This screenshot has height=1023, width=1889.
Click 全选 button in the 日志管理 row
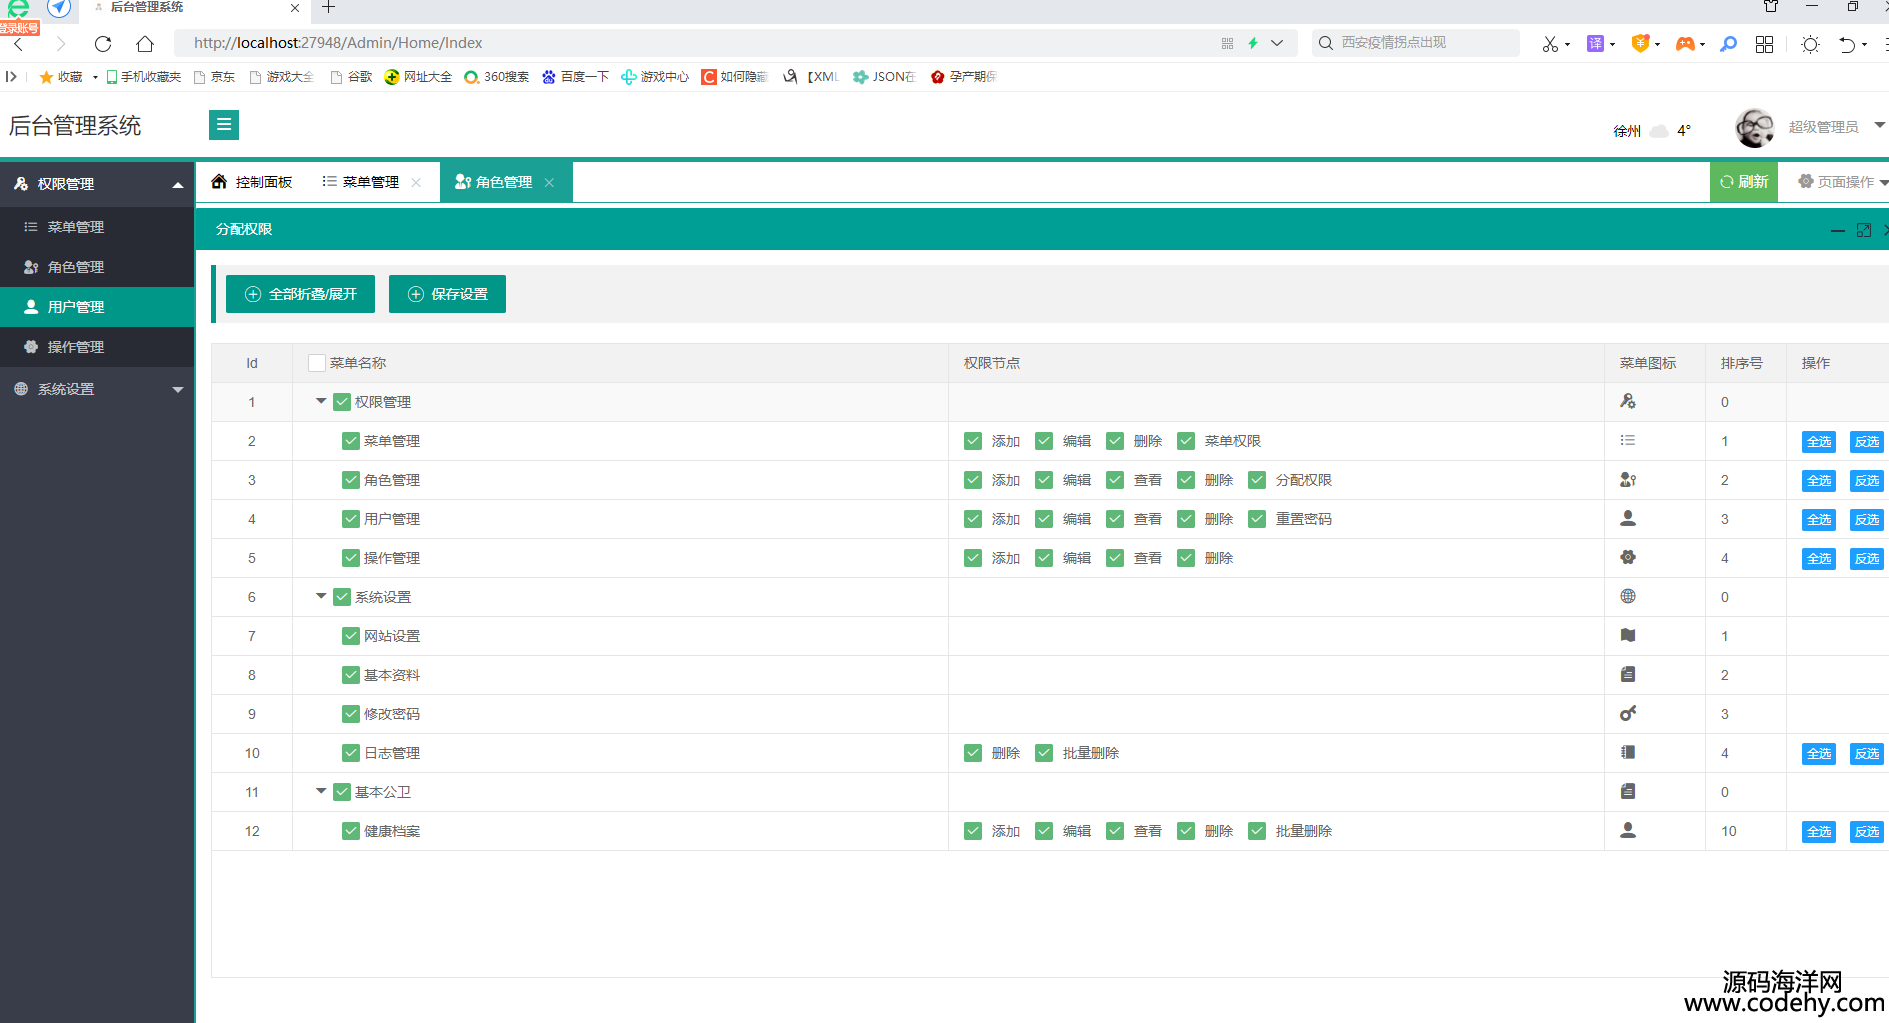(1818, 754)
